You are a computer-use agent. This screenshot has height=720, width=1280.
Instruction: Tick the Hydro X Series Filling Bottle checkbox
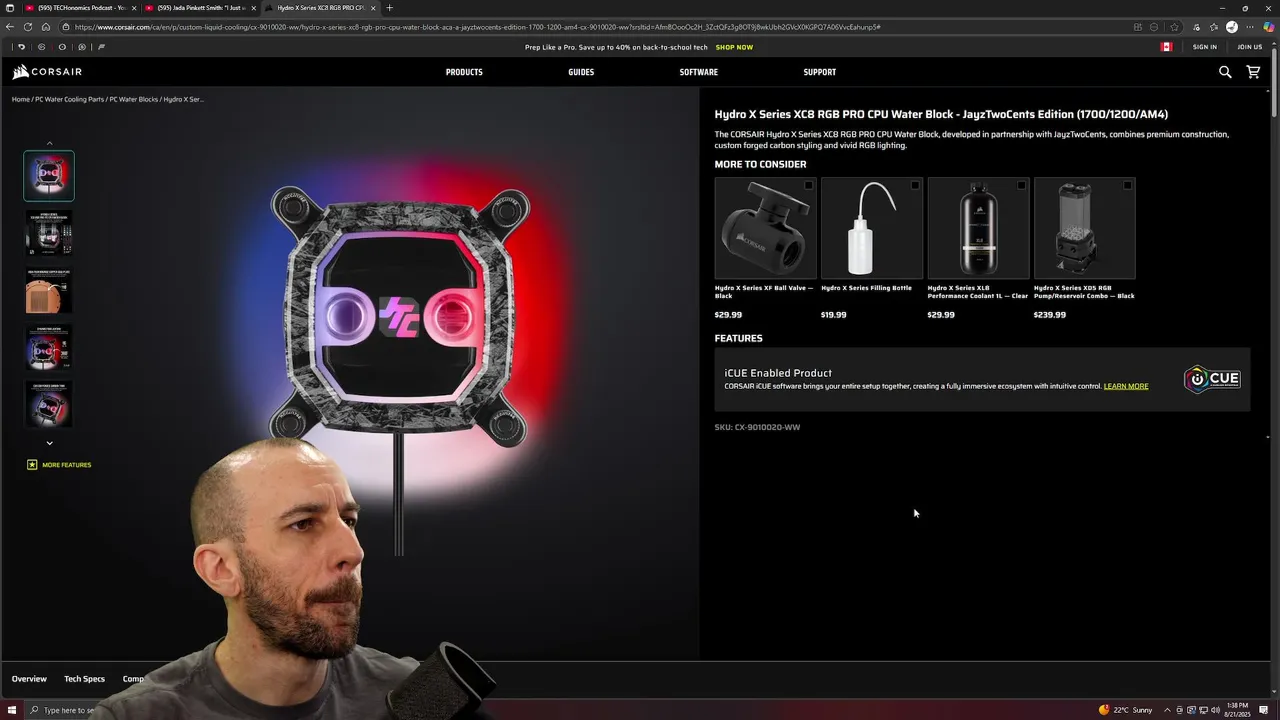pos(915,185)
